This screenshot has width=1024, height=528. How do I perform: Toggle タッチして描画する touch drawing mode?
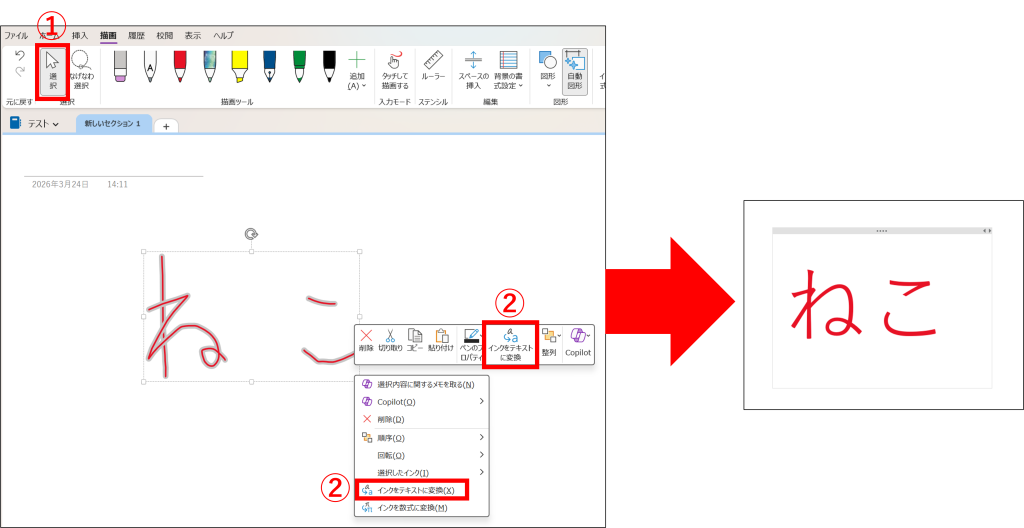[x=394, y=70]
